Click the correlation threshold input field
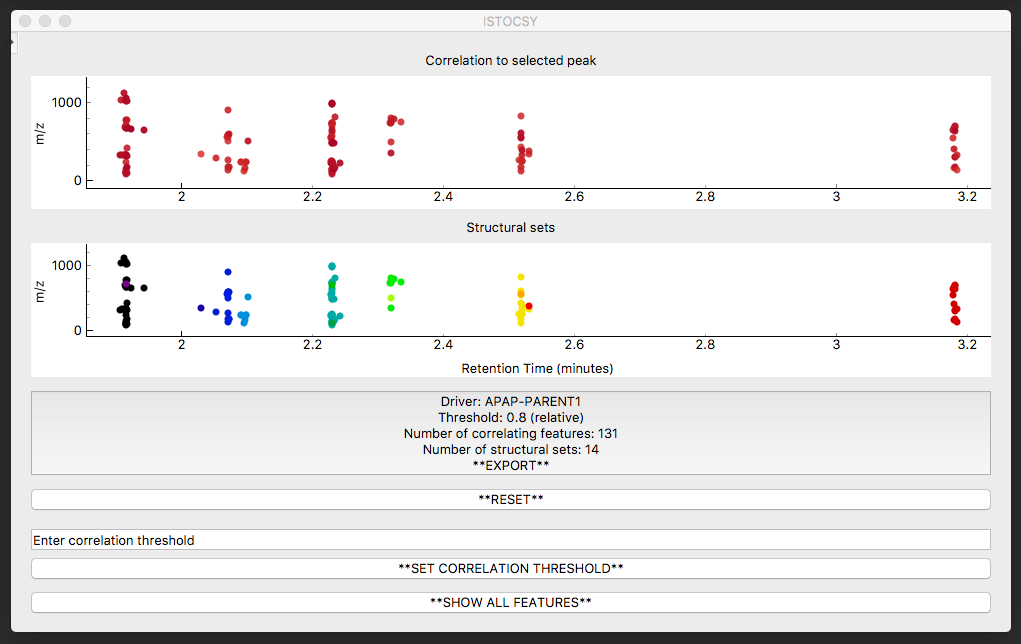Screen dimensions: 1021x644 pyautogui.click(x=510, y=540)
